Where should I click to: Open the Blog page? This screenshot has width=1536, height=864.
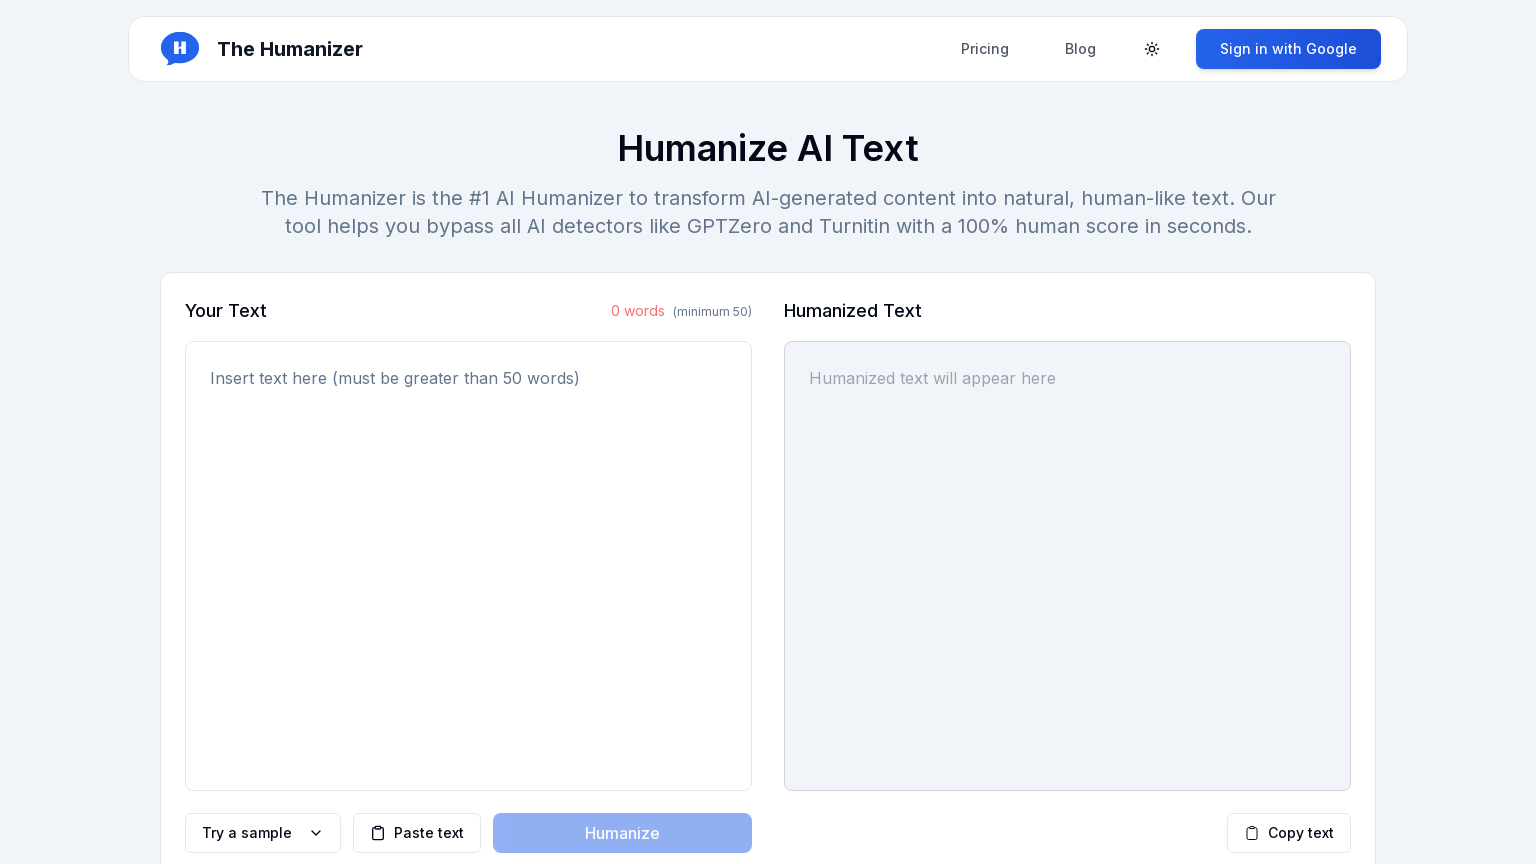coord(1080,49)
